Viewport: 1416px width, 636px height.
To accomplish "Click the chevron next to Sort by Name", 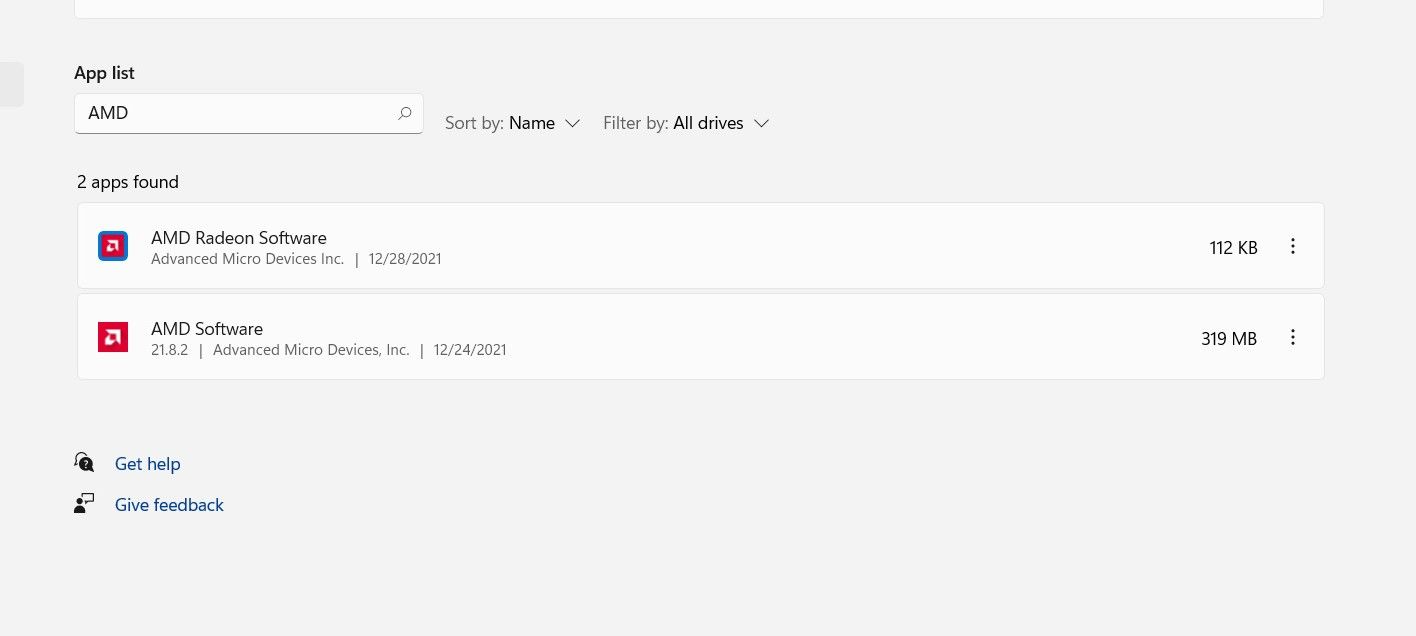I will tap(572, 123).
